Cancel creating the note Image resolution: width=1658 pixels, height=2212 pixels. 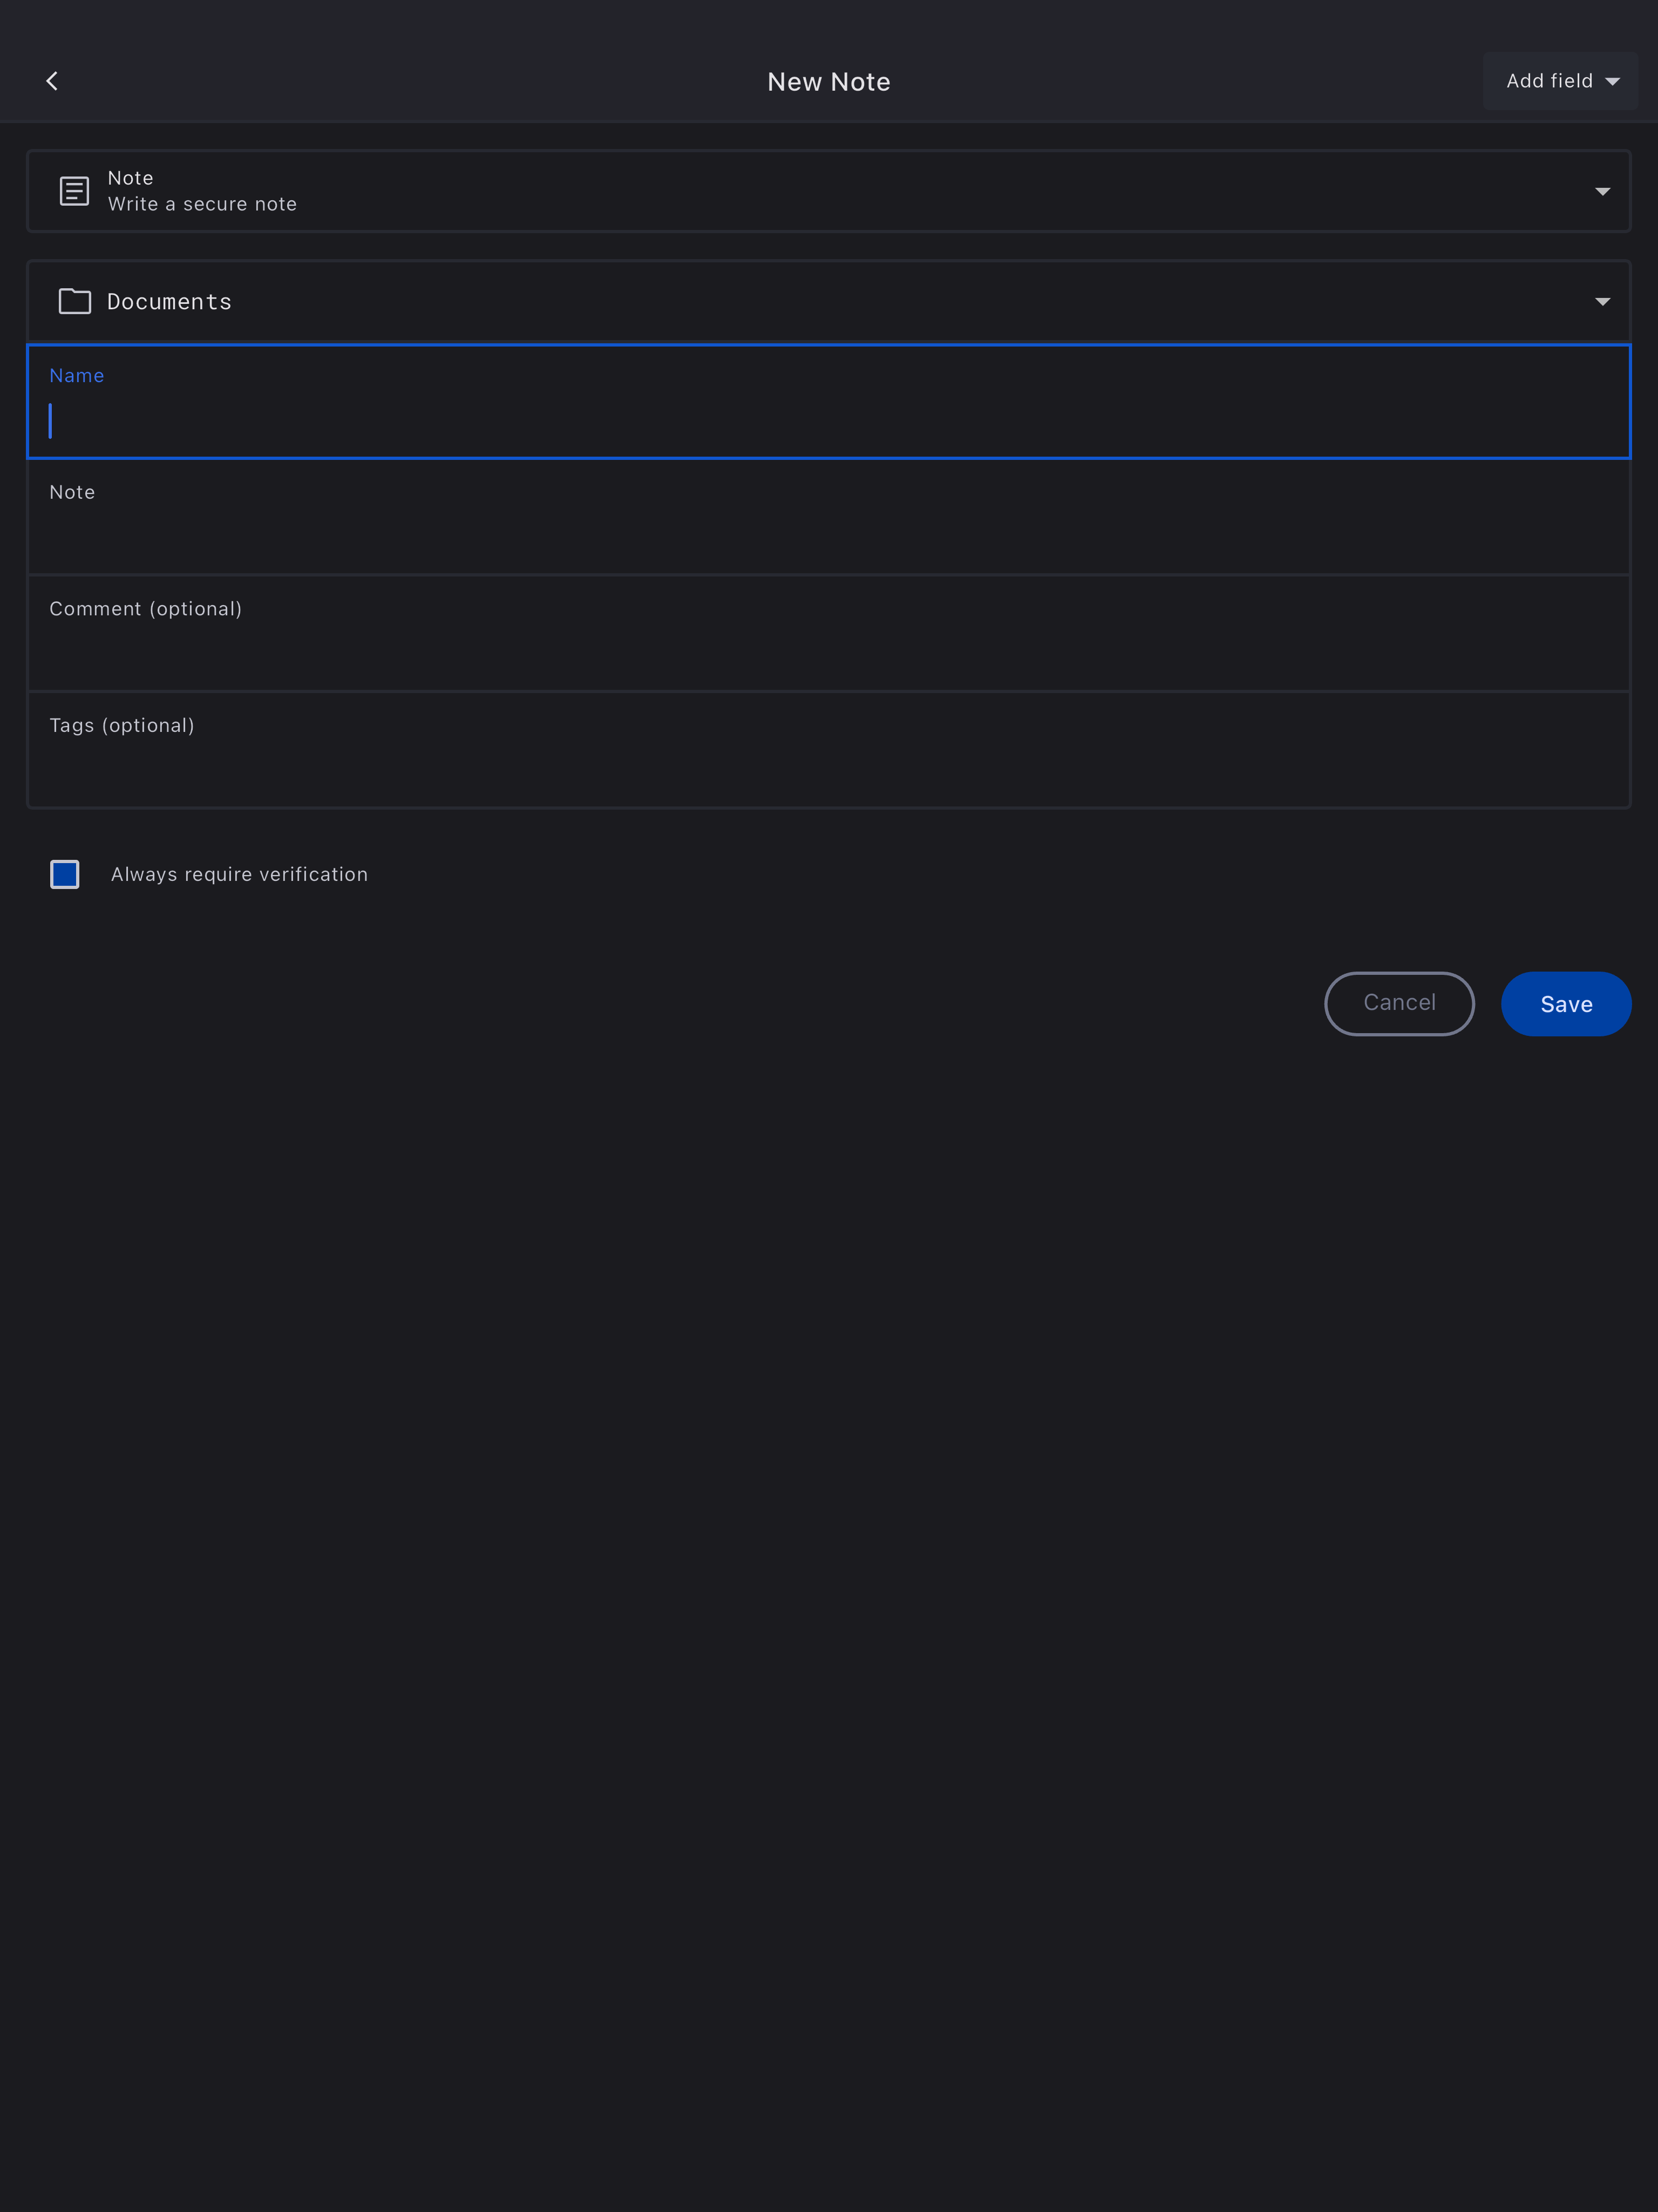point(1398,1003)
